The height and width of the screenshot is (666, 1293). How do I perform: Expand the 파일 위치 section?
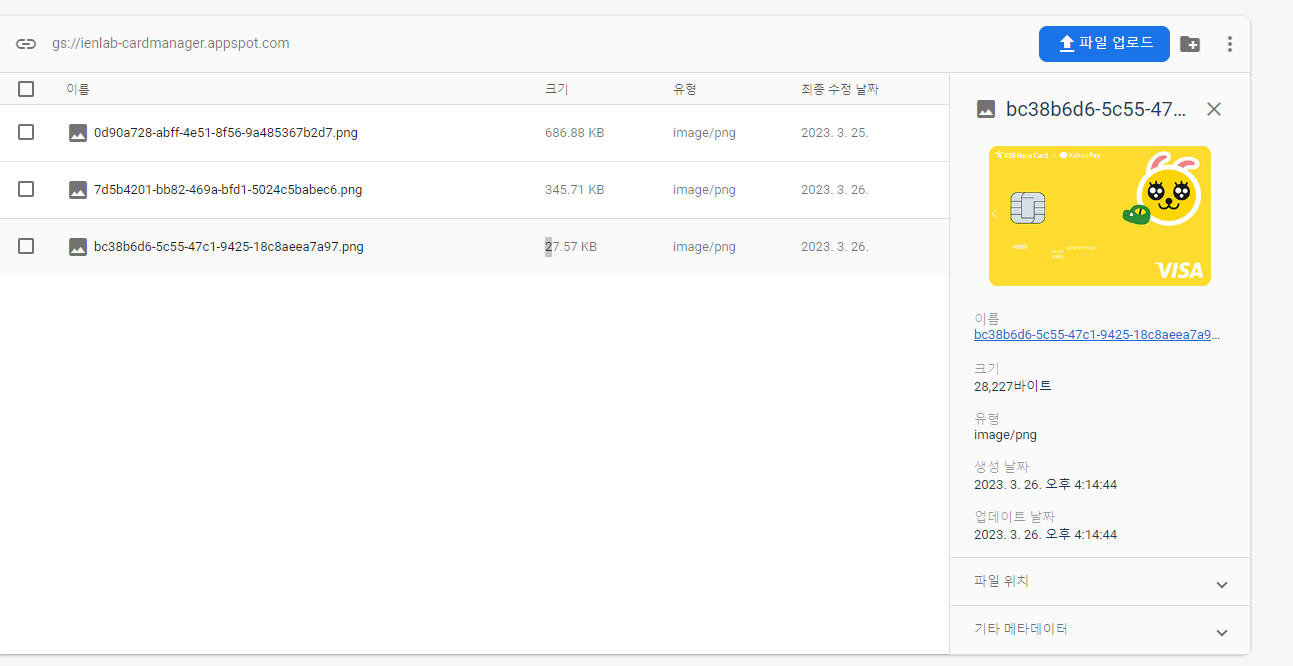tap(1100, 582)
